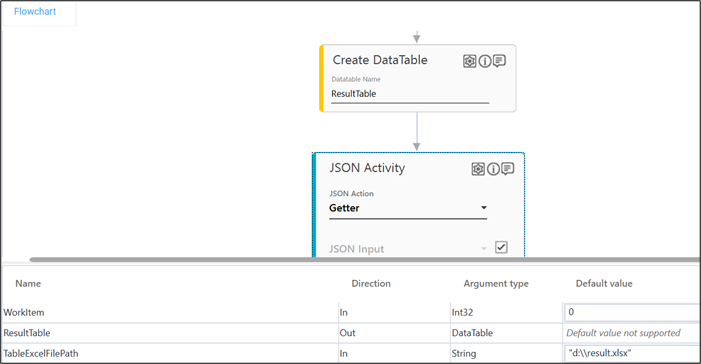
Task: Click the horizontal scrollbar below flowchart
Action: tap(364, 259)
